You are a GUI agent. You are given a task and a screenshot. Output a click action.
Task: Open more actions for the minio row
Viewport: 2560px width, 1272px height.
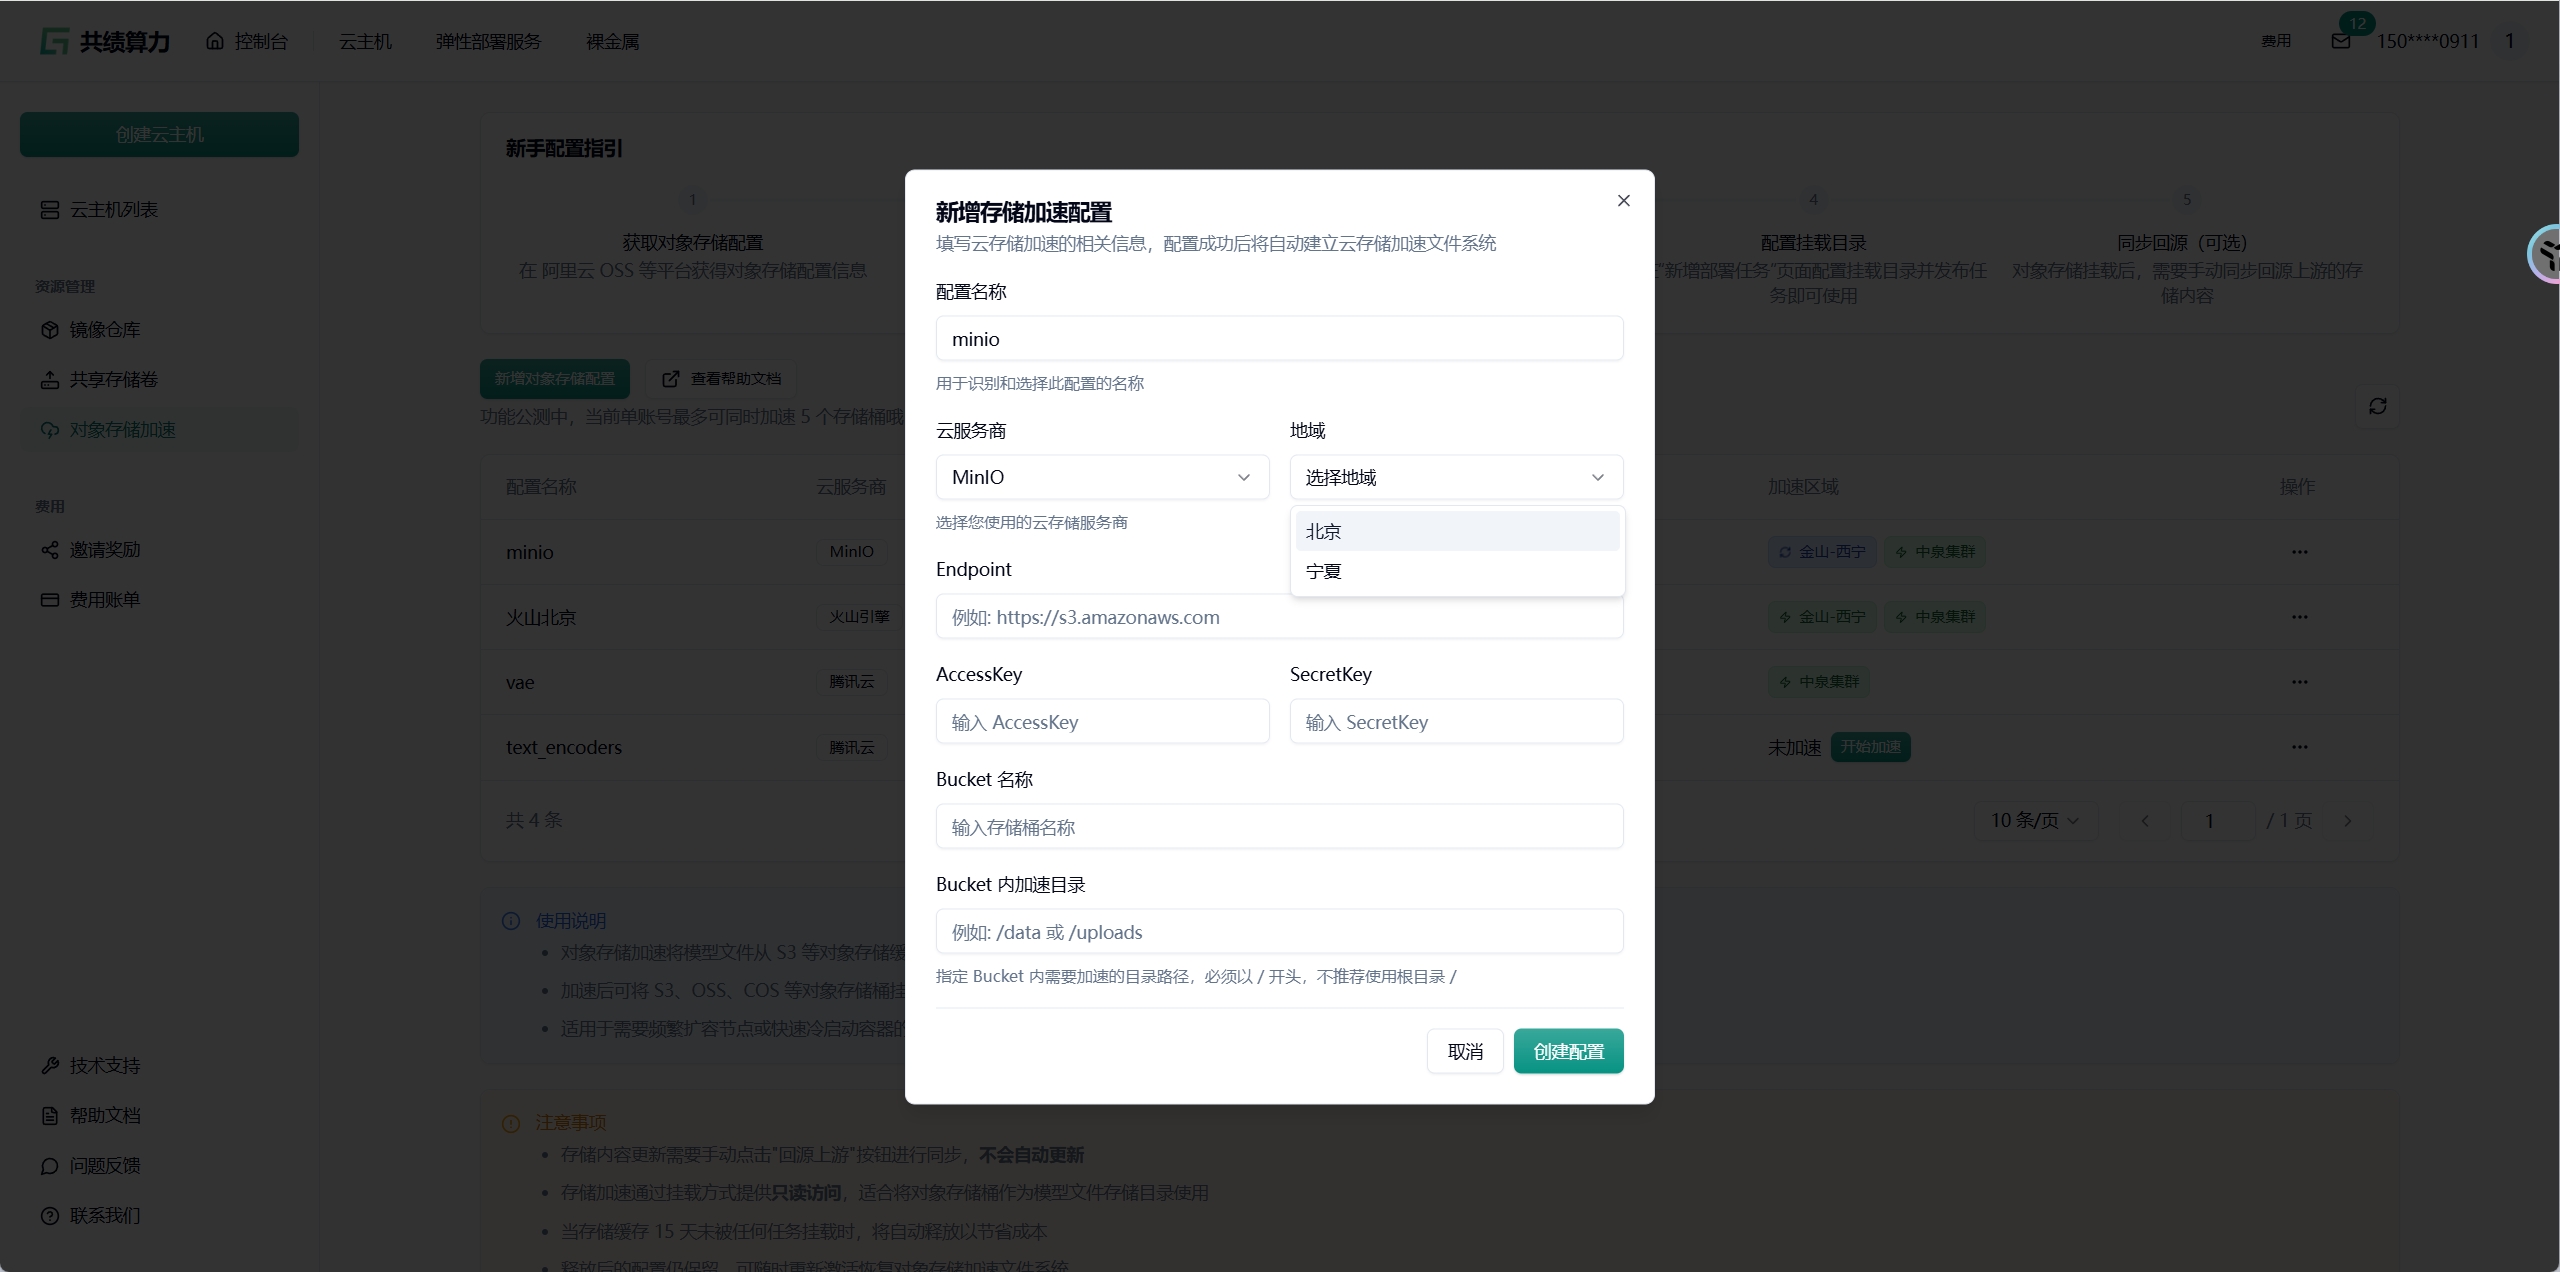(2299, 552)
